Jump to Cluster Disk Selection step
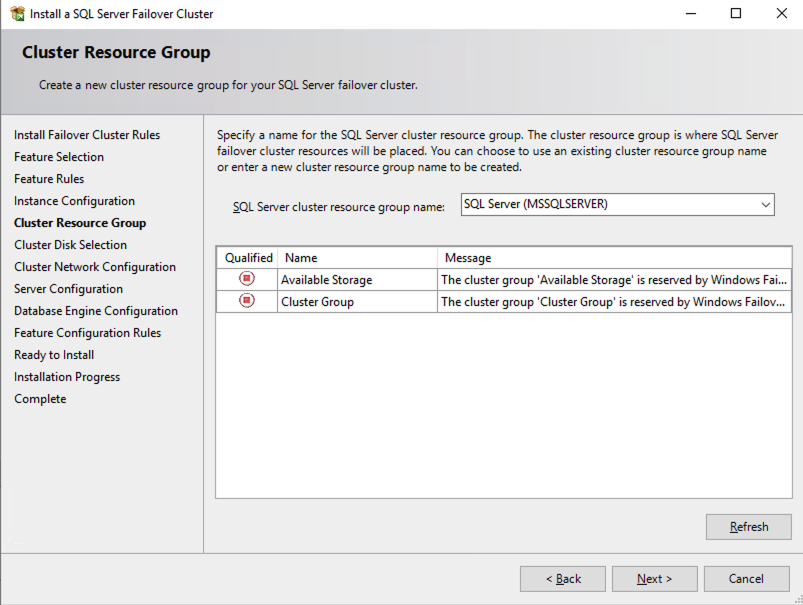The width and height of the screenshot is (803, 605). click(70, 245)
